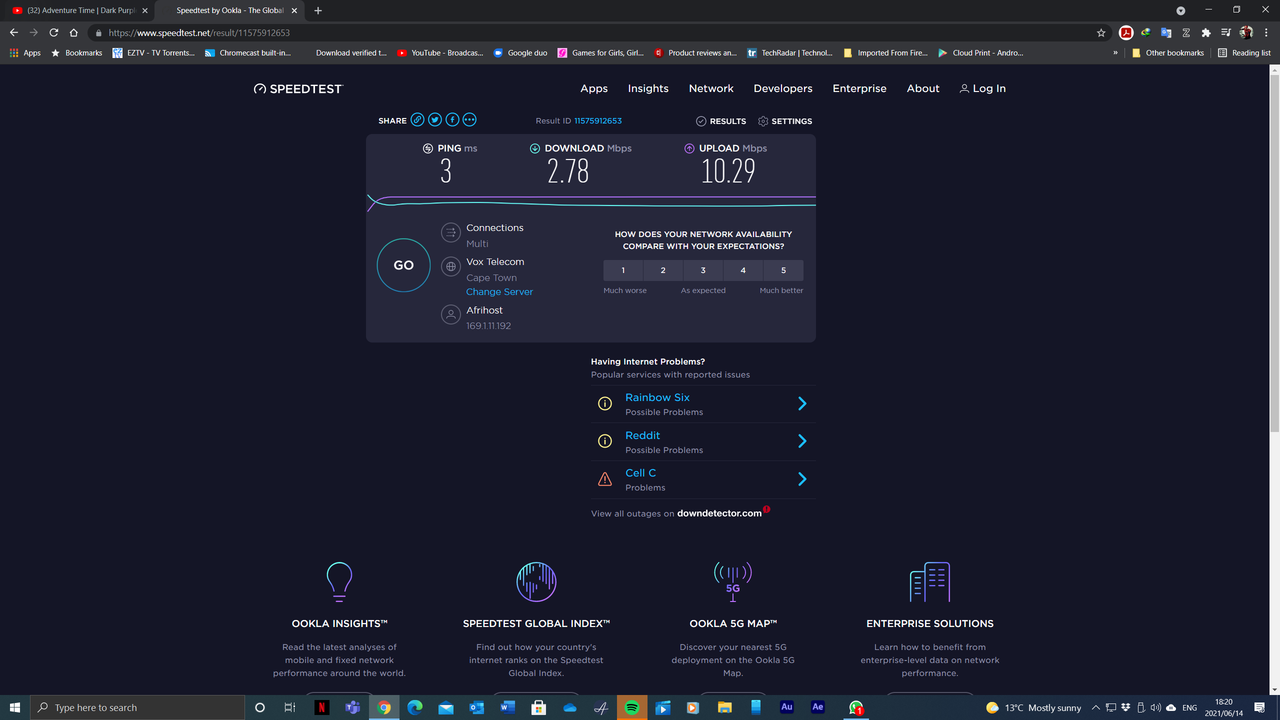Visit downdetector.com outages link

(x=719, y=514)
